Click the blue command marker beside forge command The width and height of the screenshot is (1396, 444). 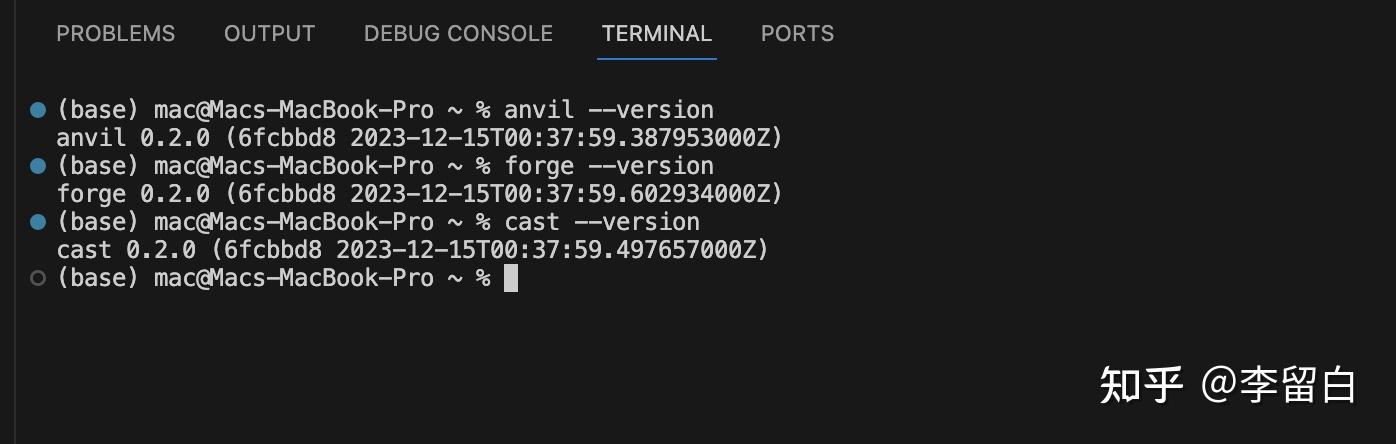(38, 165)
